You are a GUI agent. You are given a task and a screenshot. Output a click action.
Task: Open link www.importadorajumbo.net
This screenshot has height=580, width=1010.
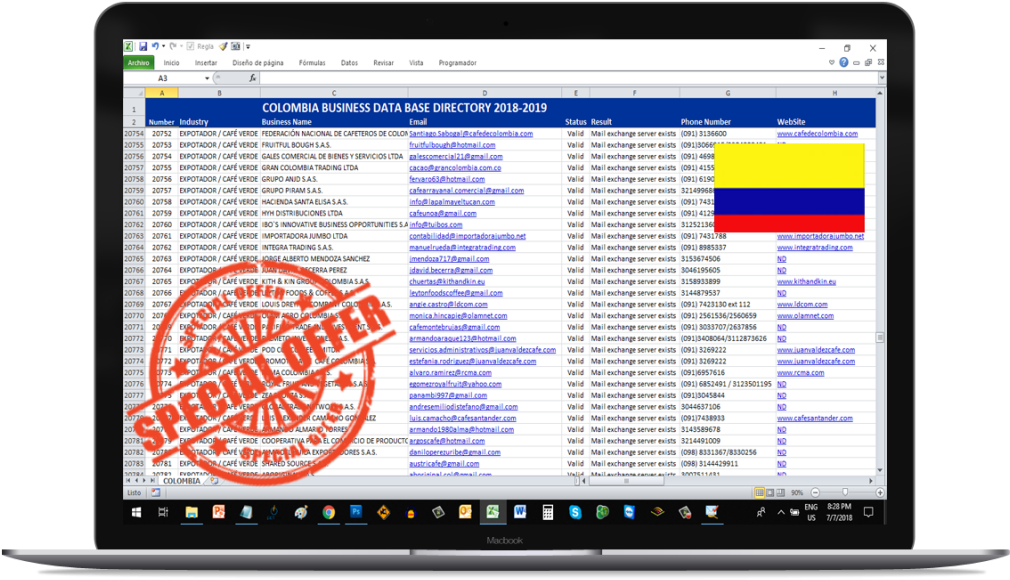tap(821, 236)
